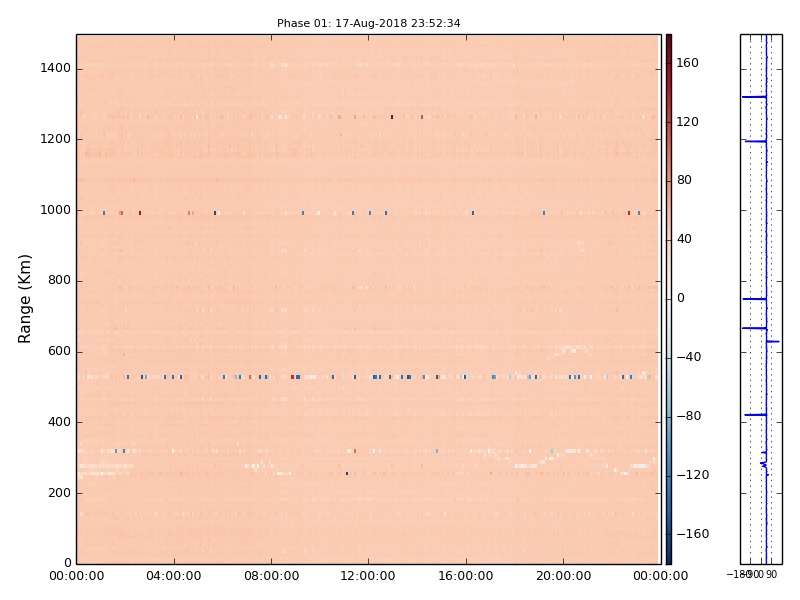Click the 90 tick label under the profile panel
This screenshot has height=600, width=800.
point(771,574)
